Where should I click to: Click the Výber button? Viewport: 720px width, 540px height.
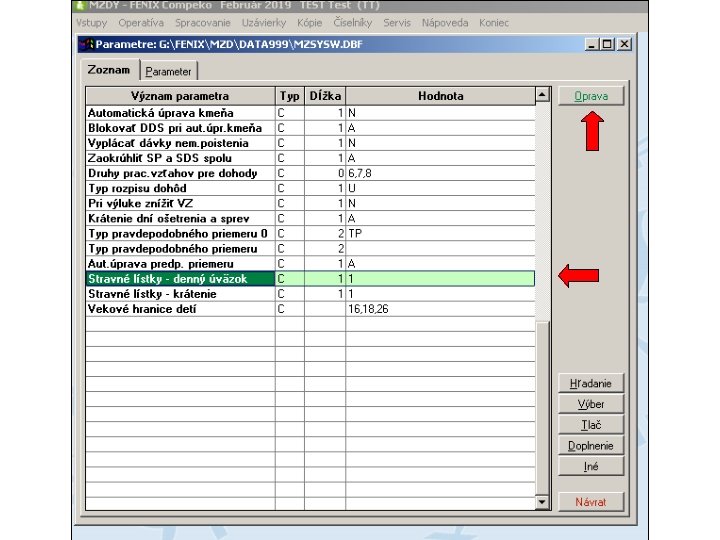coord(591,404)
